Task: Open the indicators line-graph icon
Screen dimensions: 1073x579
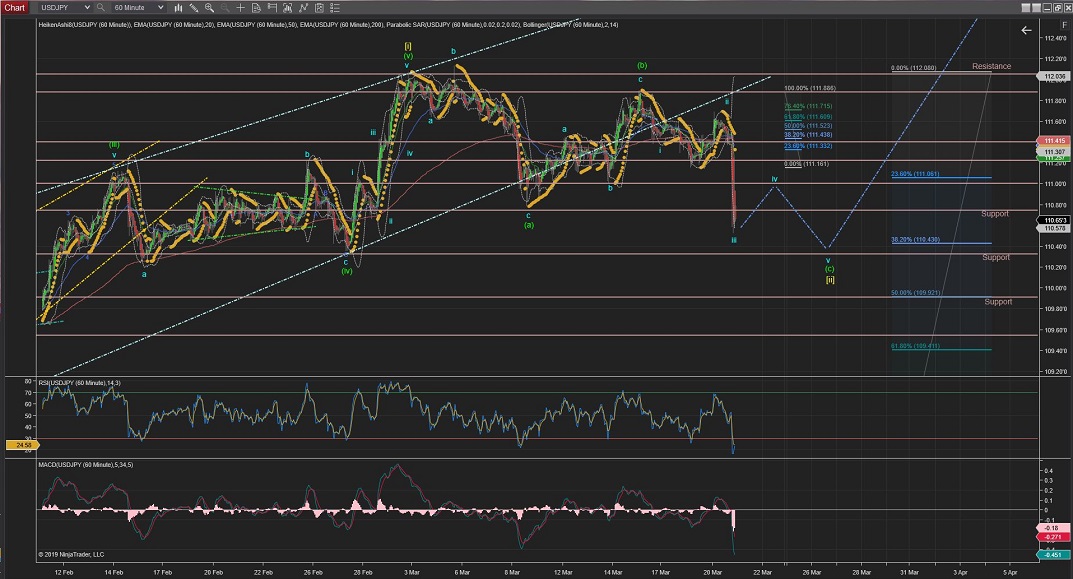Action: tap(303, 8)
